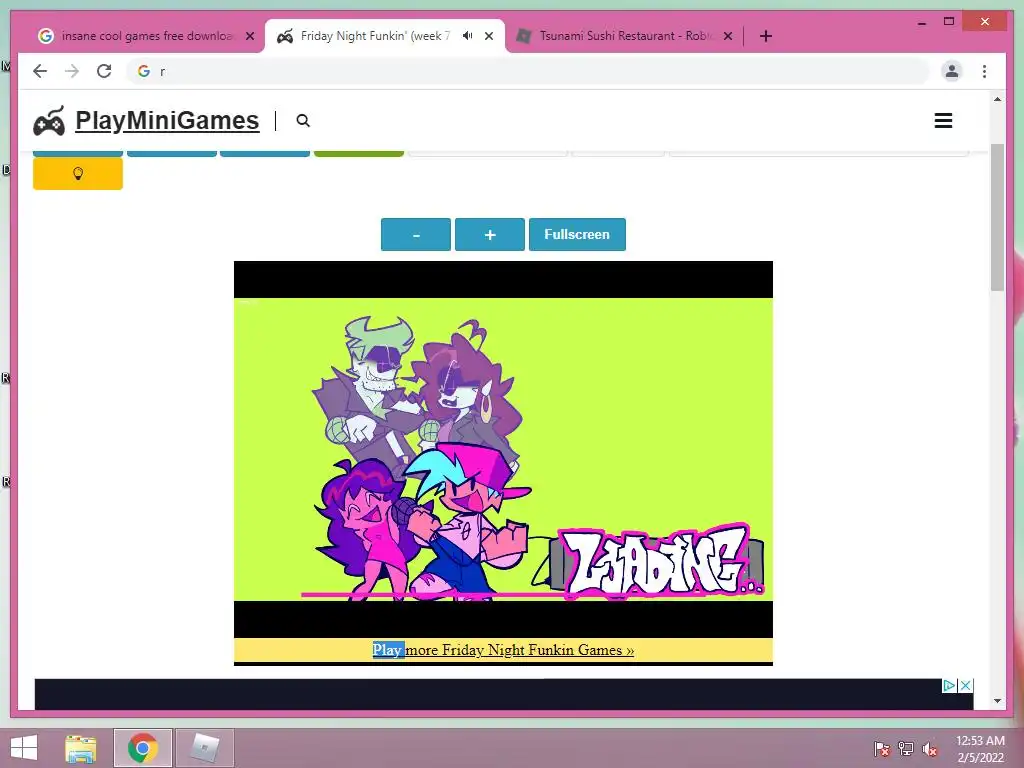The height and width of the screenshot is (768, 1024).
Task: Open Play more Friday Night Funkin Games link
Action: [x=504, y=650]
